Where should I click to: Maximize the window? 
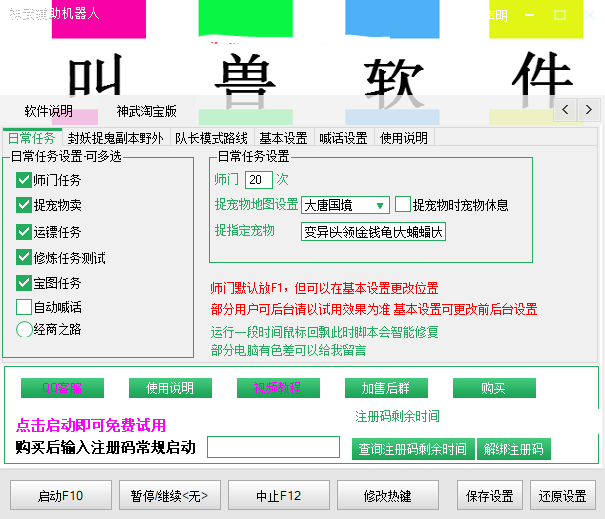click(x=560, y=15)
